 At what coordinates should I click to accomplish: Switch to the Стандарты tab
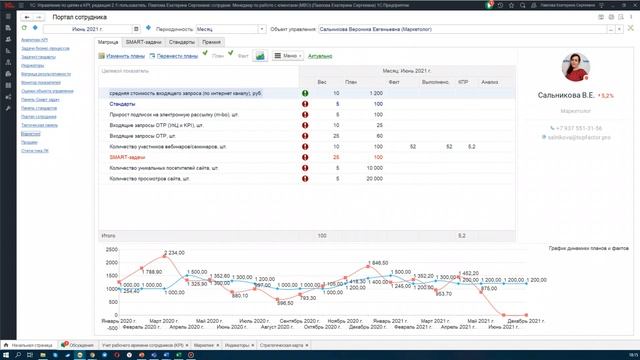182,42
